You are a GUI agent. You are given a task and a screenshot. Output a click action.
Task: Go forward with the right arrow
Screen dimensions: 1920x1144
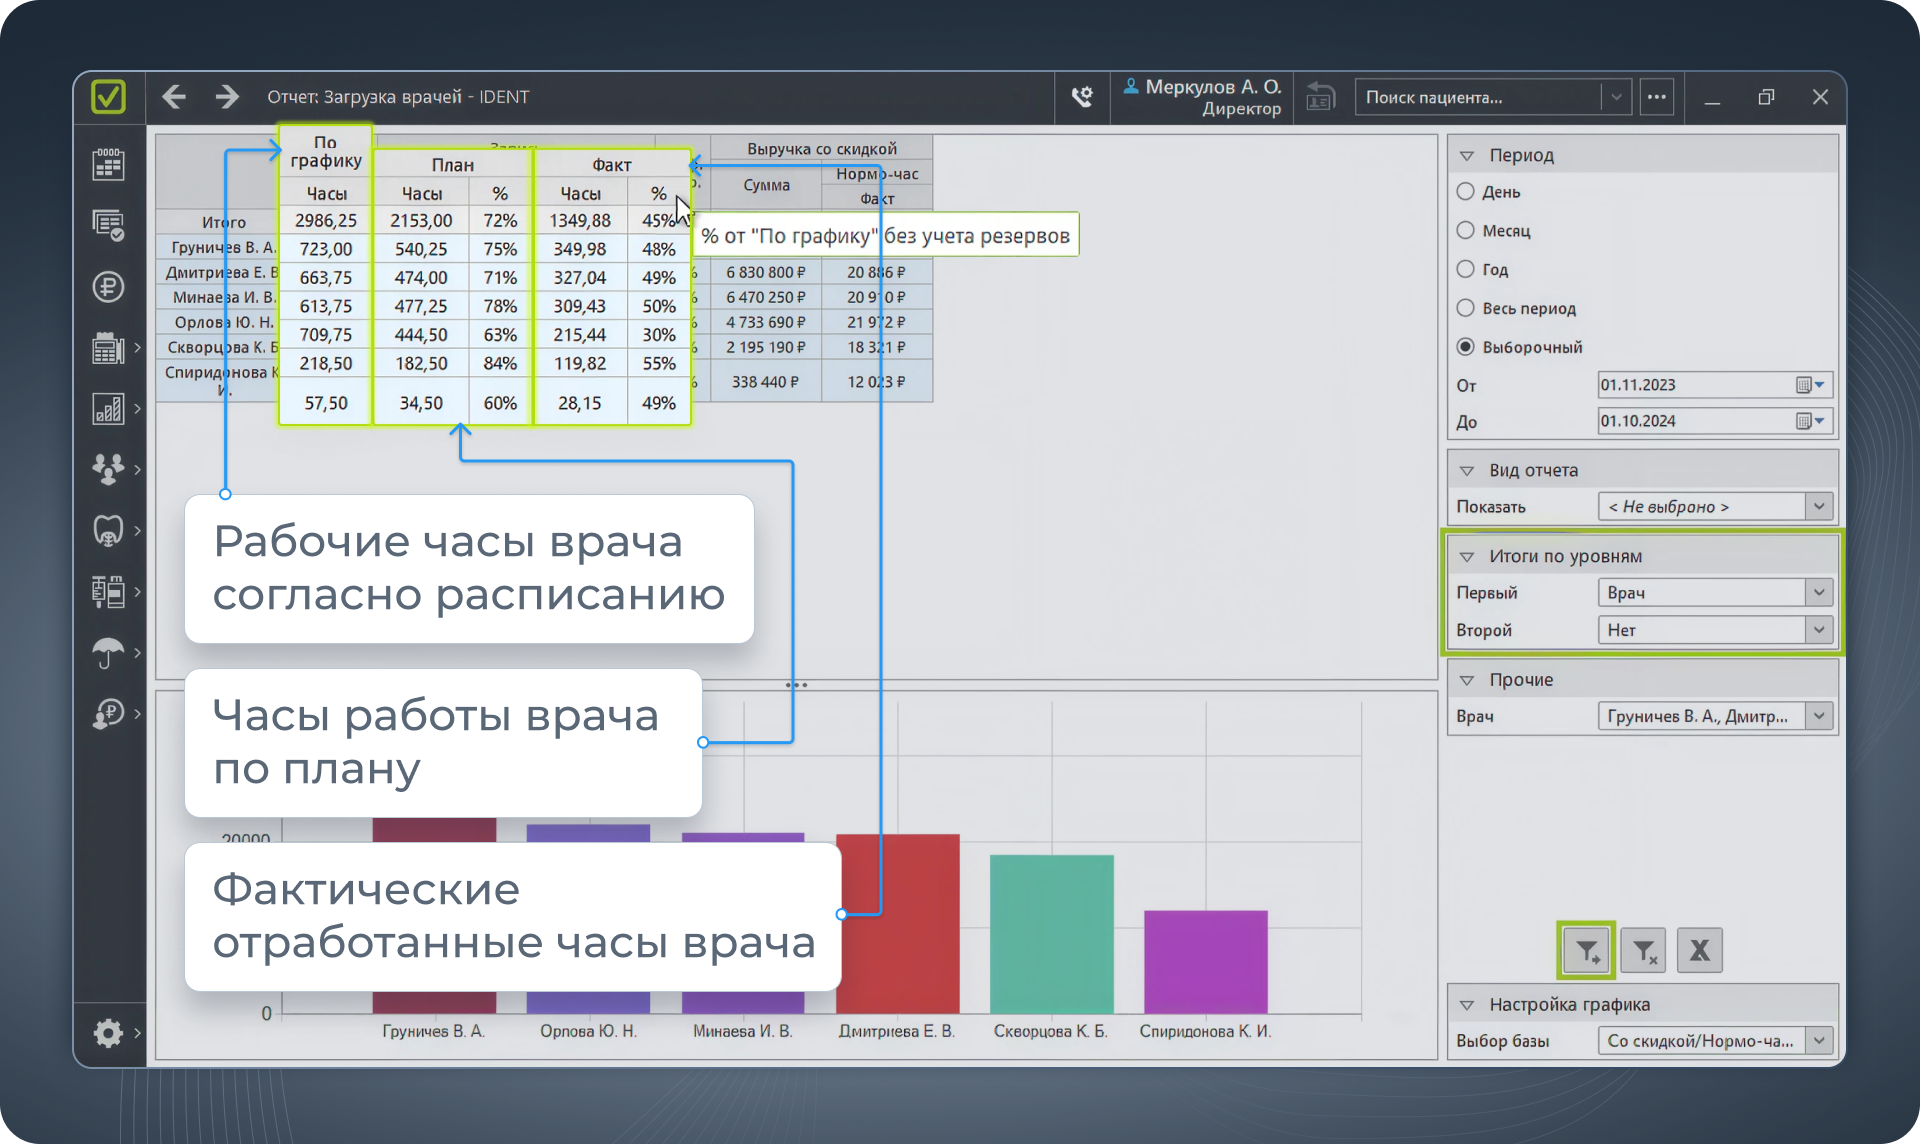[228, 97]
